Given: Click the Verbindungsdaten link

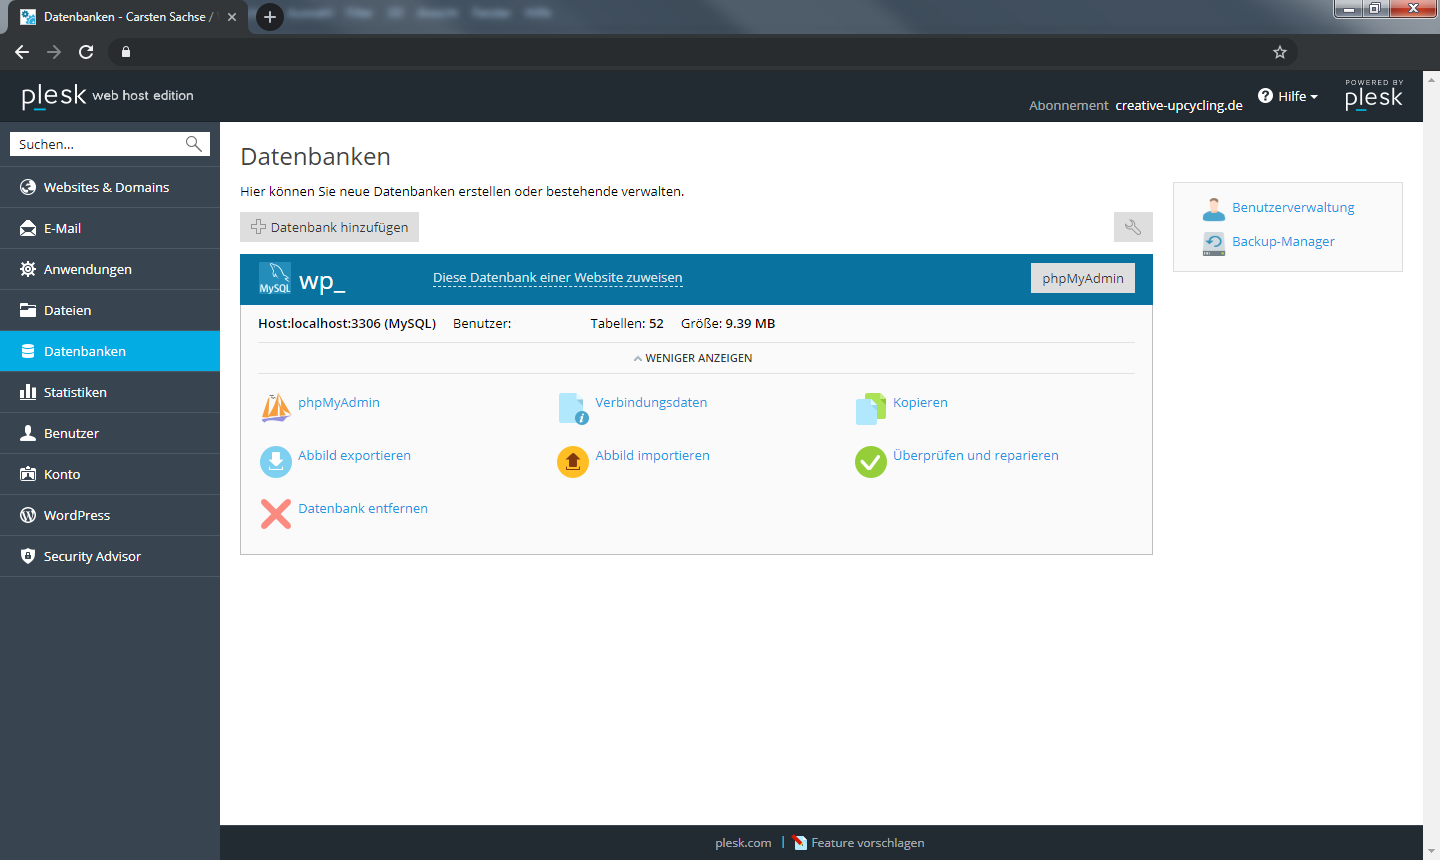Looking at the screenshot, I should (x=651, y=402).
